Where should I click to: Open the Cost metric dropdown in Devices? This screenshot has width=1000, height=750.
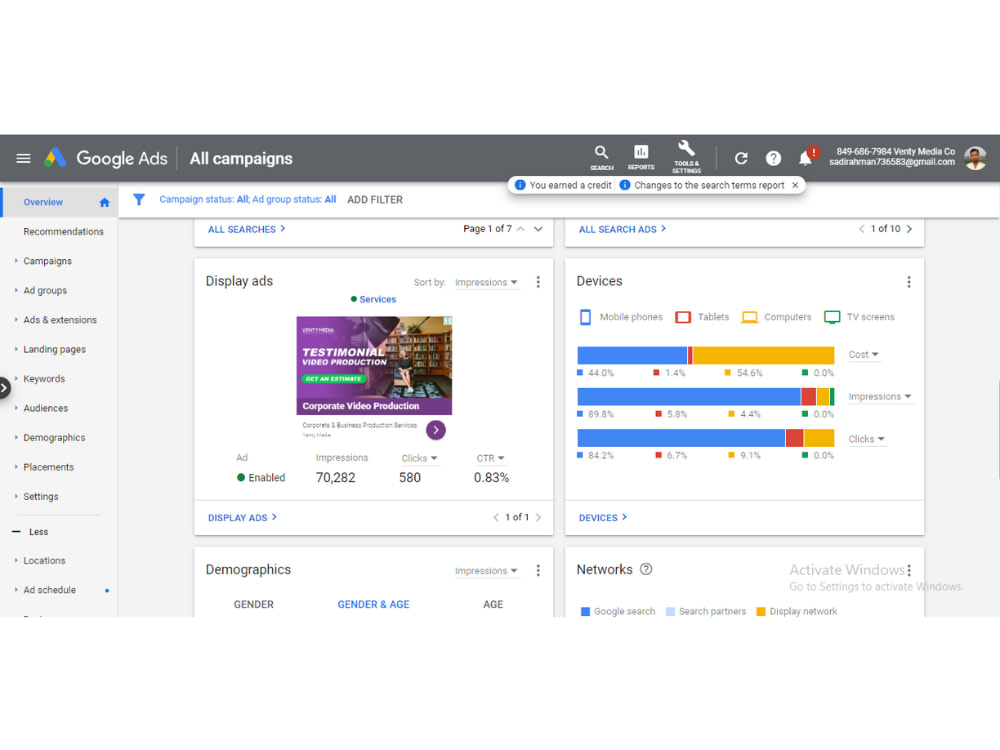tap(864, 355)
